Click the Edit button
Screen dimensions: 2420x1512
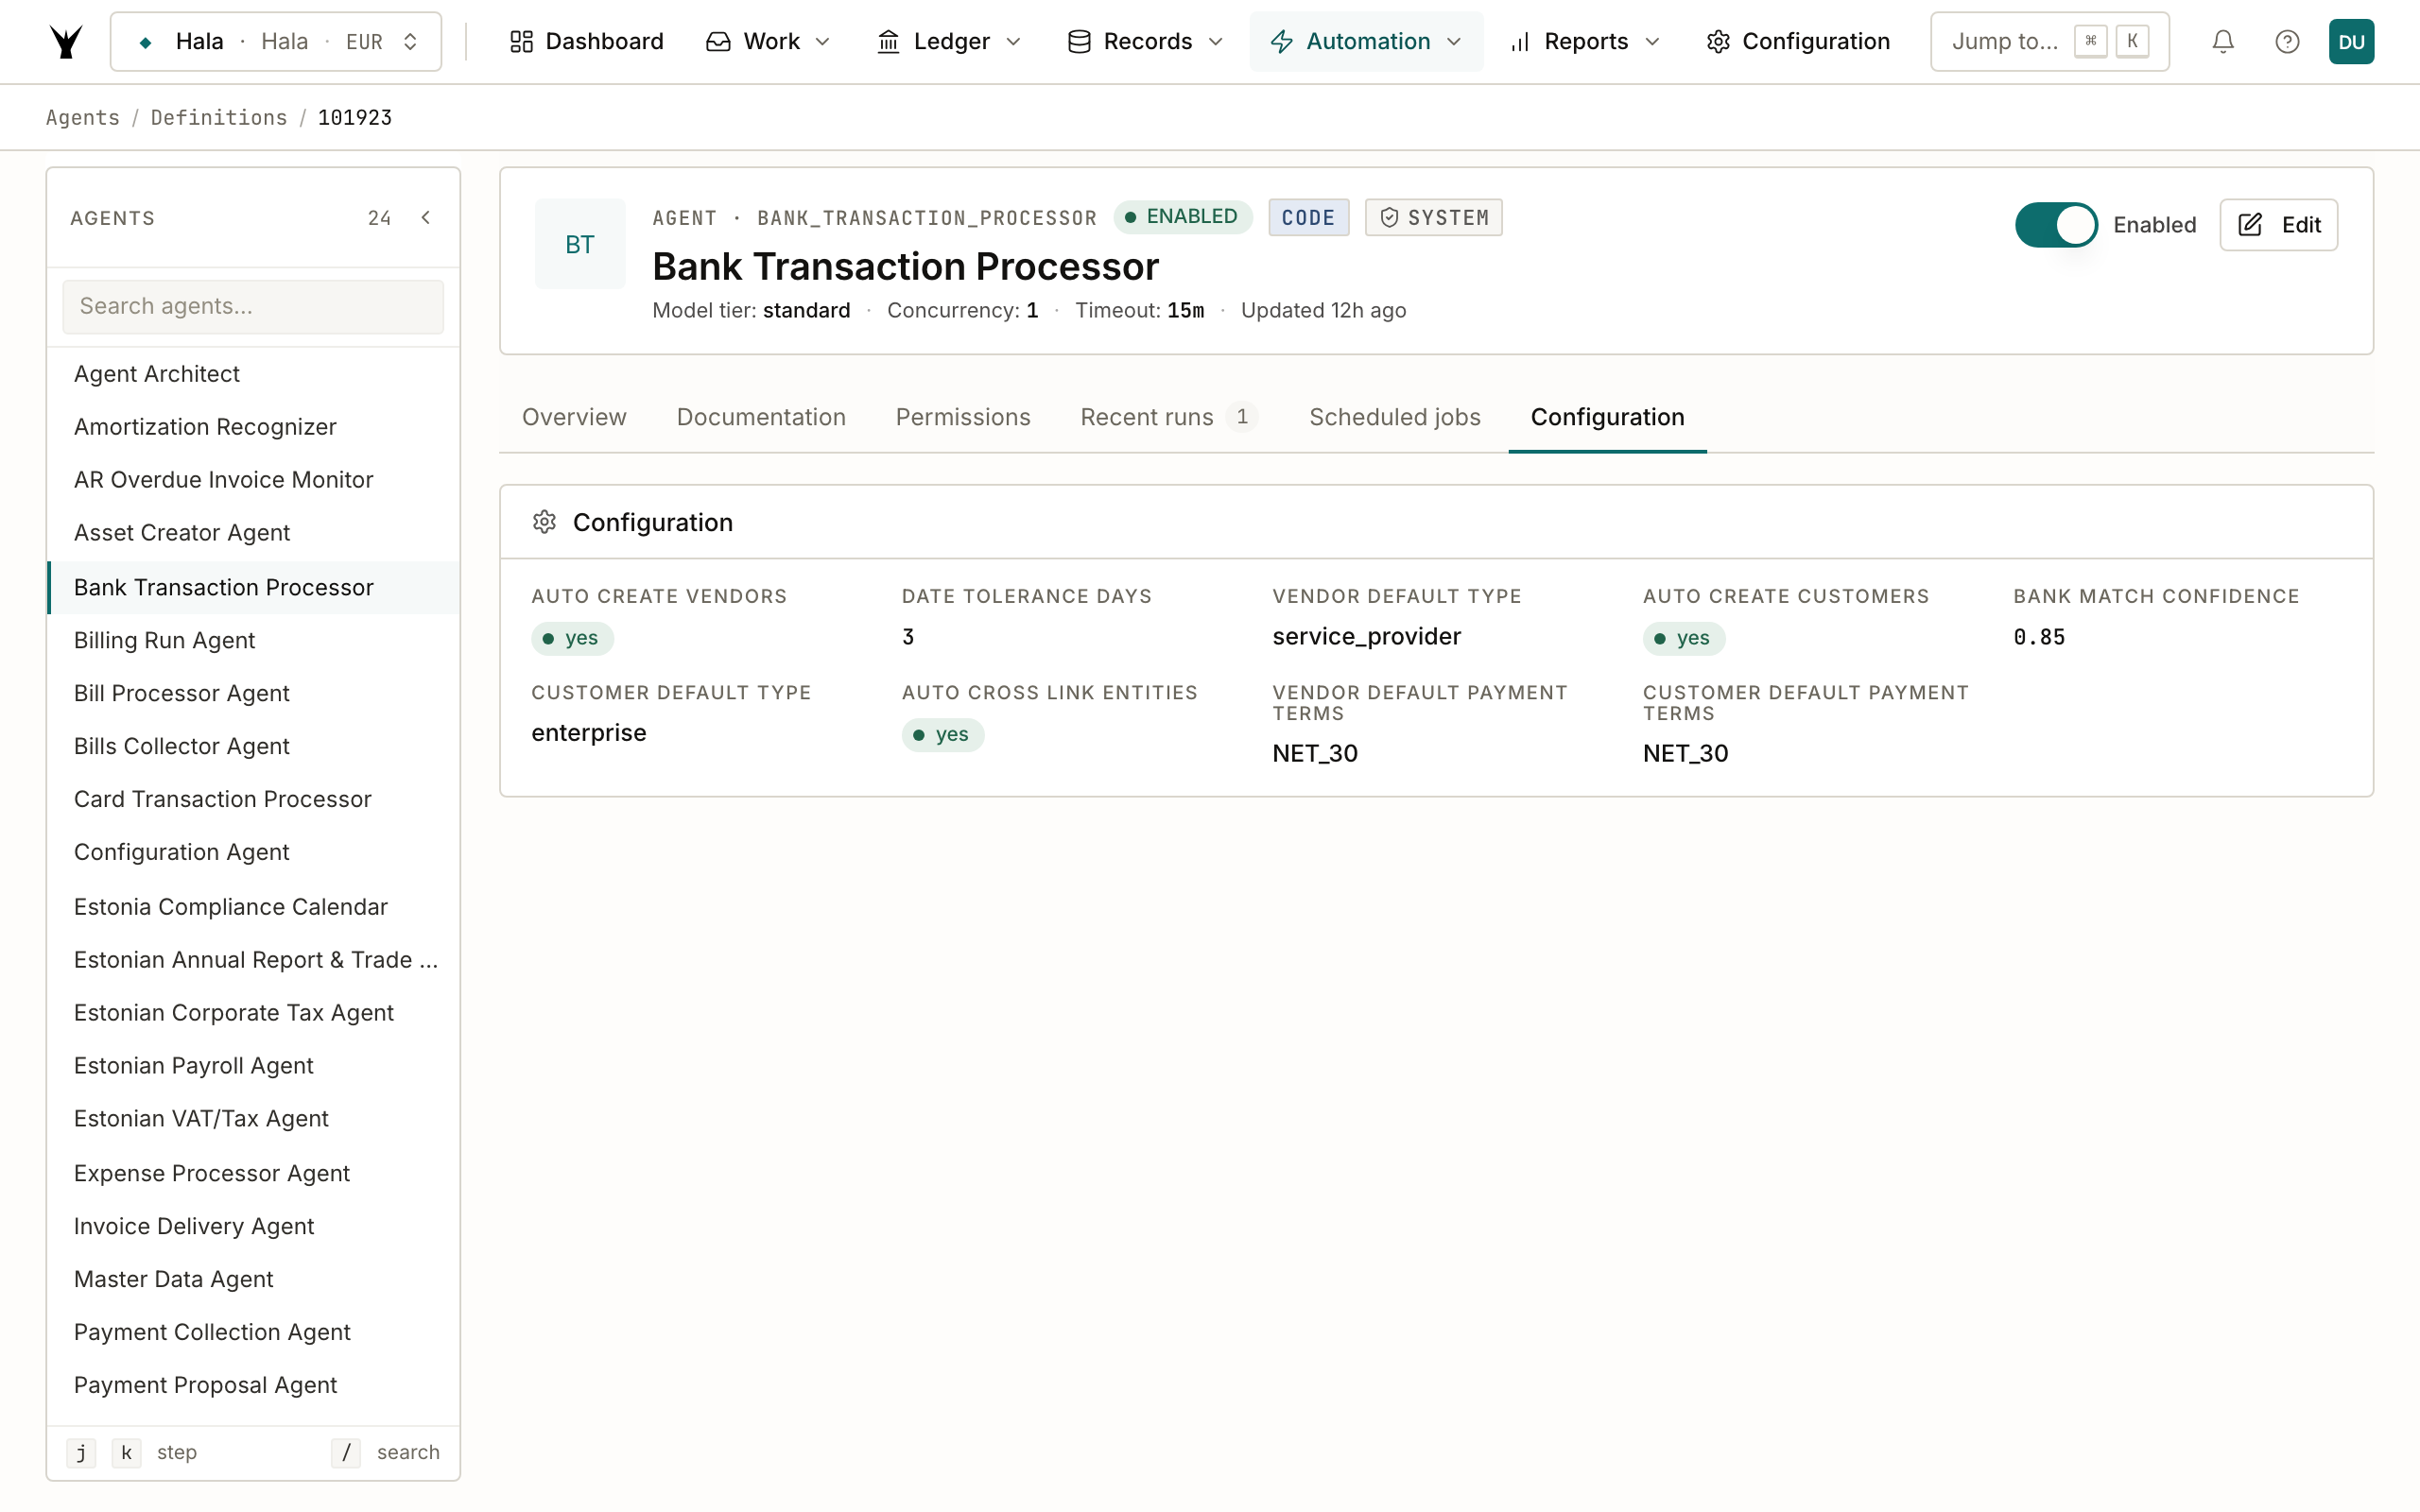(2278, 224)
